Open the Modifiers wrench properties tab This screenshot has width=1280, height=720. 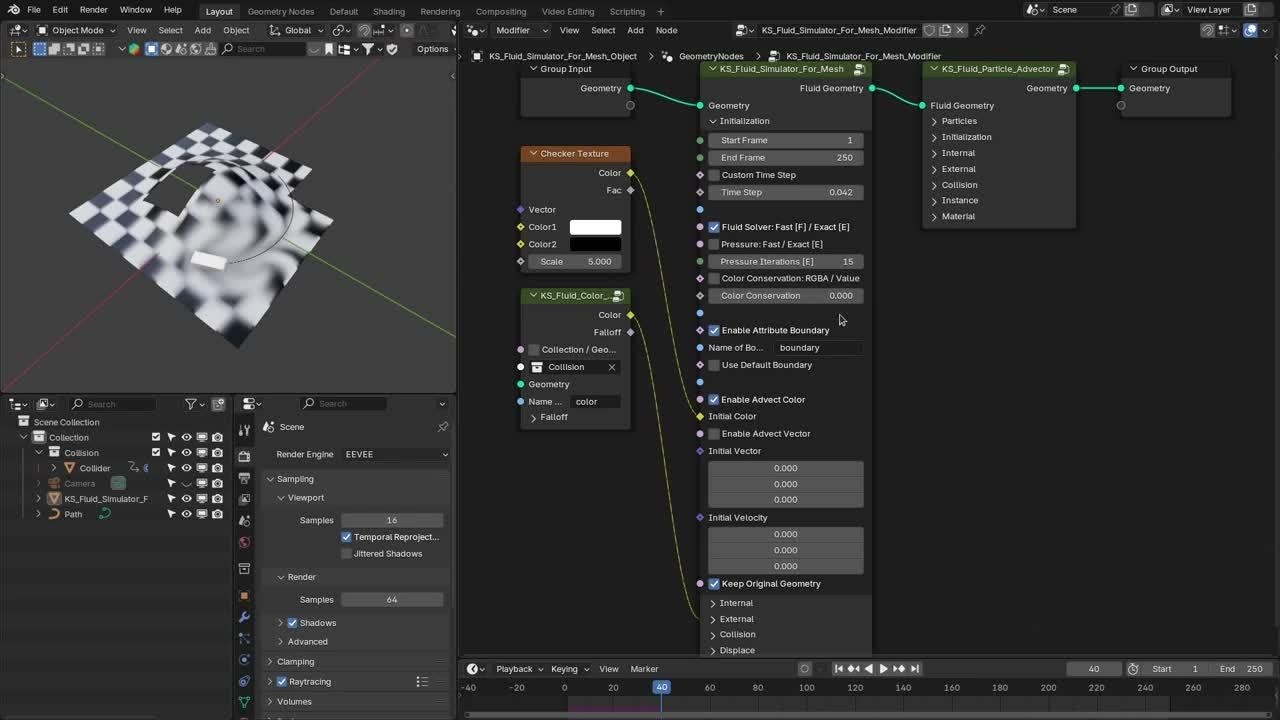(x=244, y=617)
